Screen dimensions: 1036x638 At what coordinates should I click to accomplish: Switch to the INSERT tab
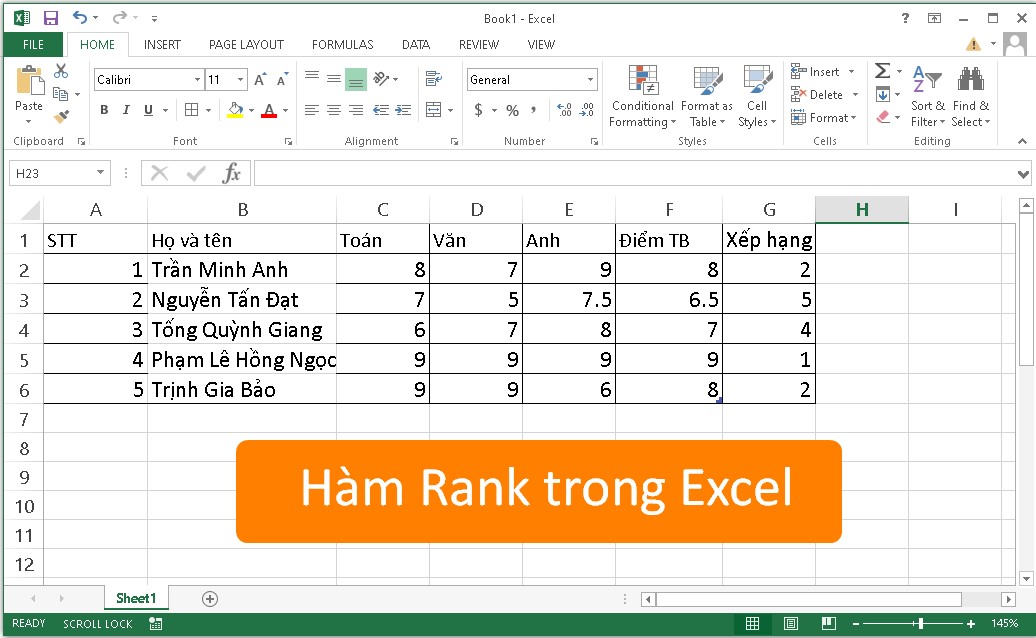162,45
